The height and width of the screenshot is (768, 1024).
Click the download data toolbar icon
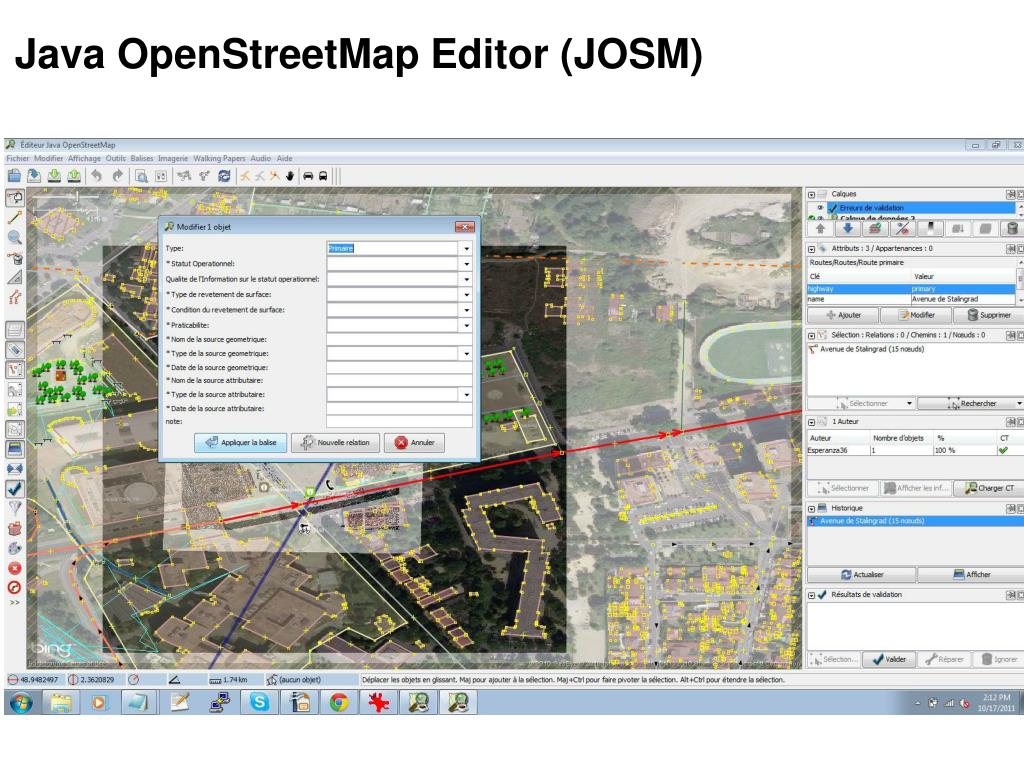tap(54, 176)
